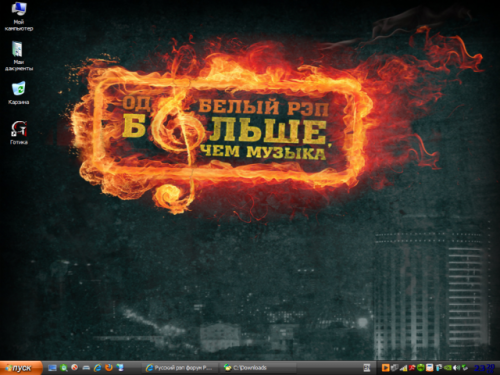Click the language bar icon on taskbar

[367, 368]
